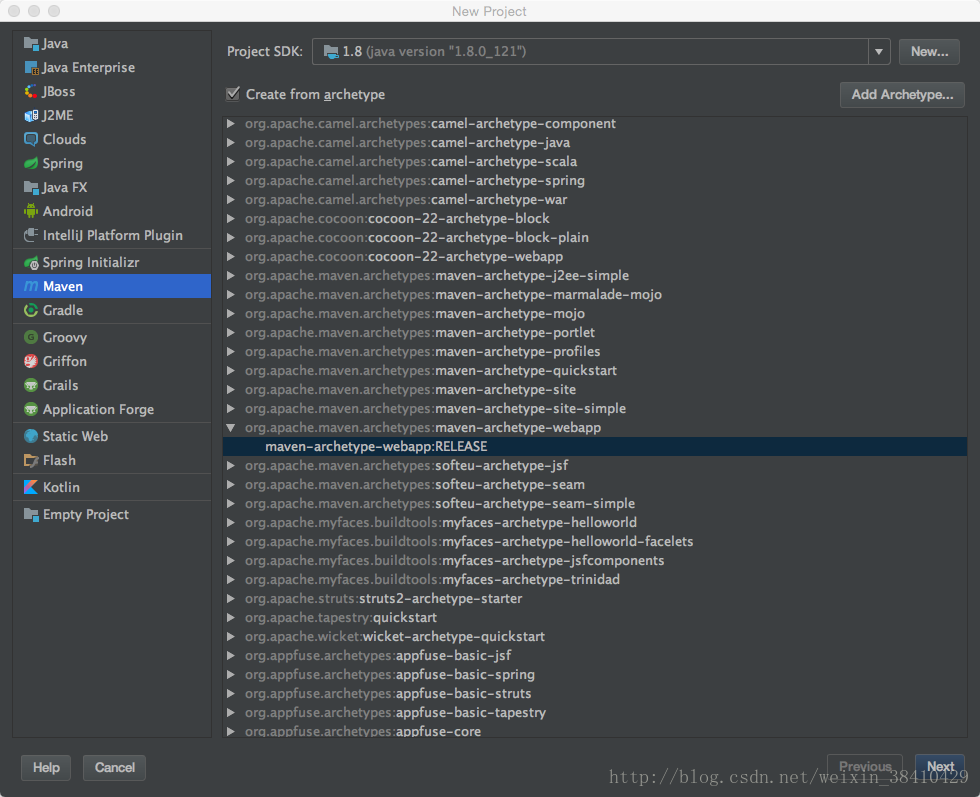Expand softeu-archetype-jsf arrow
The width and height of the screenshot is (980, 797).
231,466
